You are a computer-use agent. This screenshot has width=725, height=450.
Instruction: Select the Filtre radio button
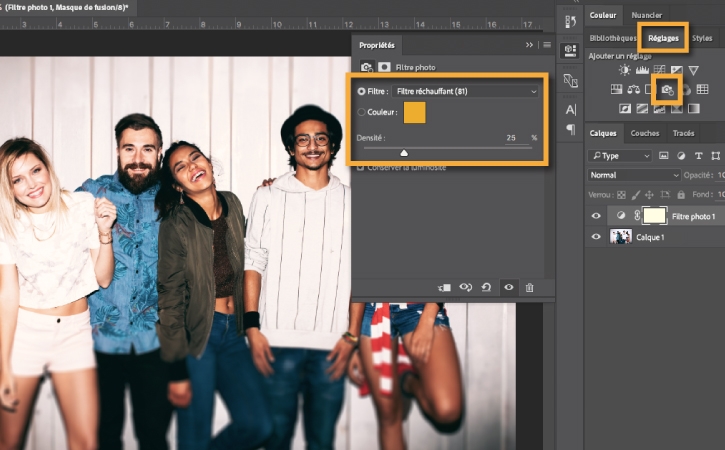pyautogui.click(x=361, y=91)
